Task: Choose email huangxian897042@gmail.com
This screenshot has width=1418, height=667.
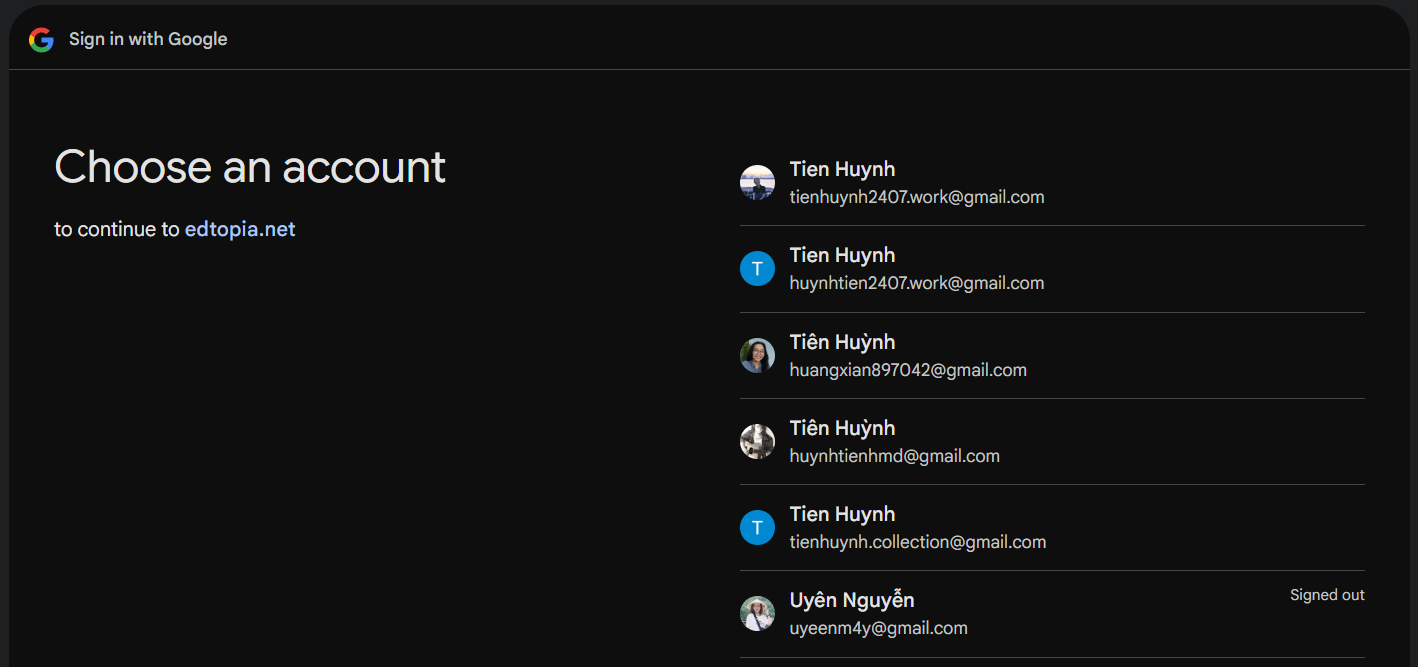Action: pos(908,370)
